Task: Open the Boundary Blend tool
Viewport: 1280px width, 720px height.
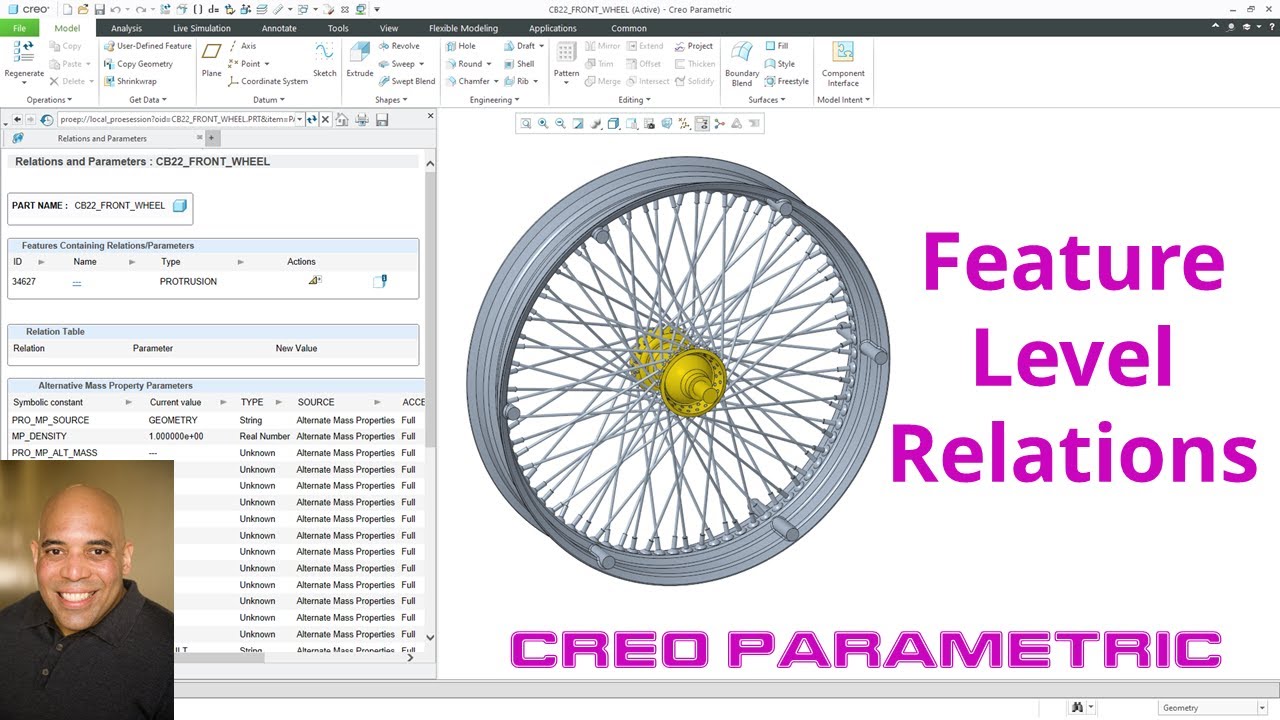Action: pos(742,63)
